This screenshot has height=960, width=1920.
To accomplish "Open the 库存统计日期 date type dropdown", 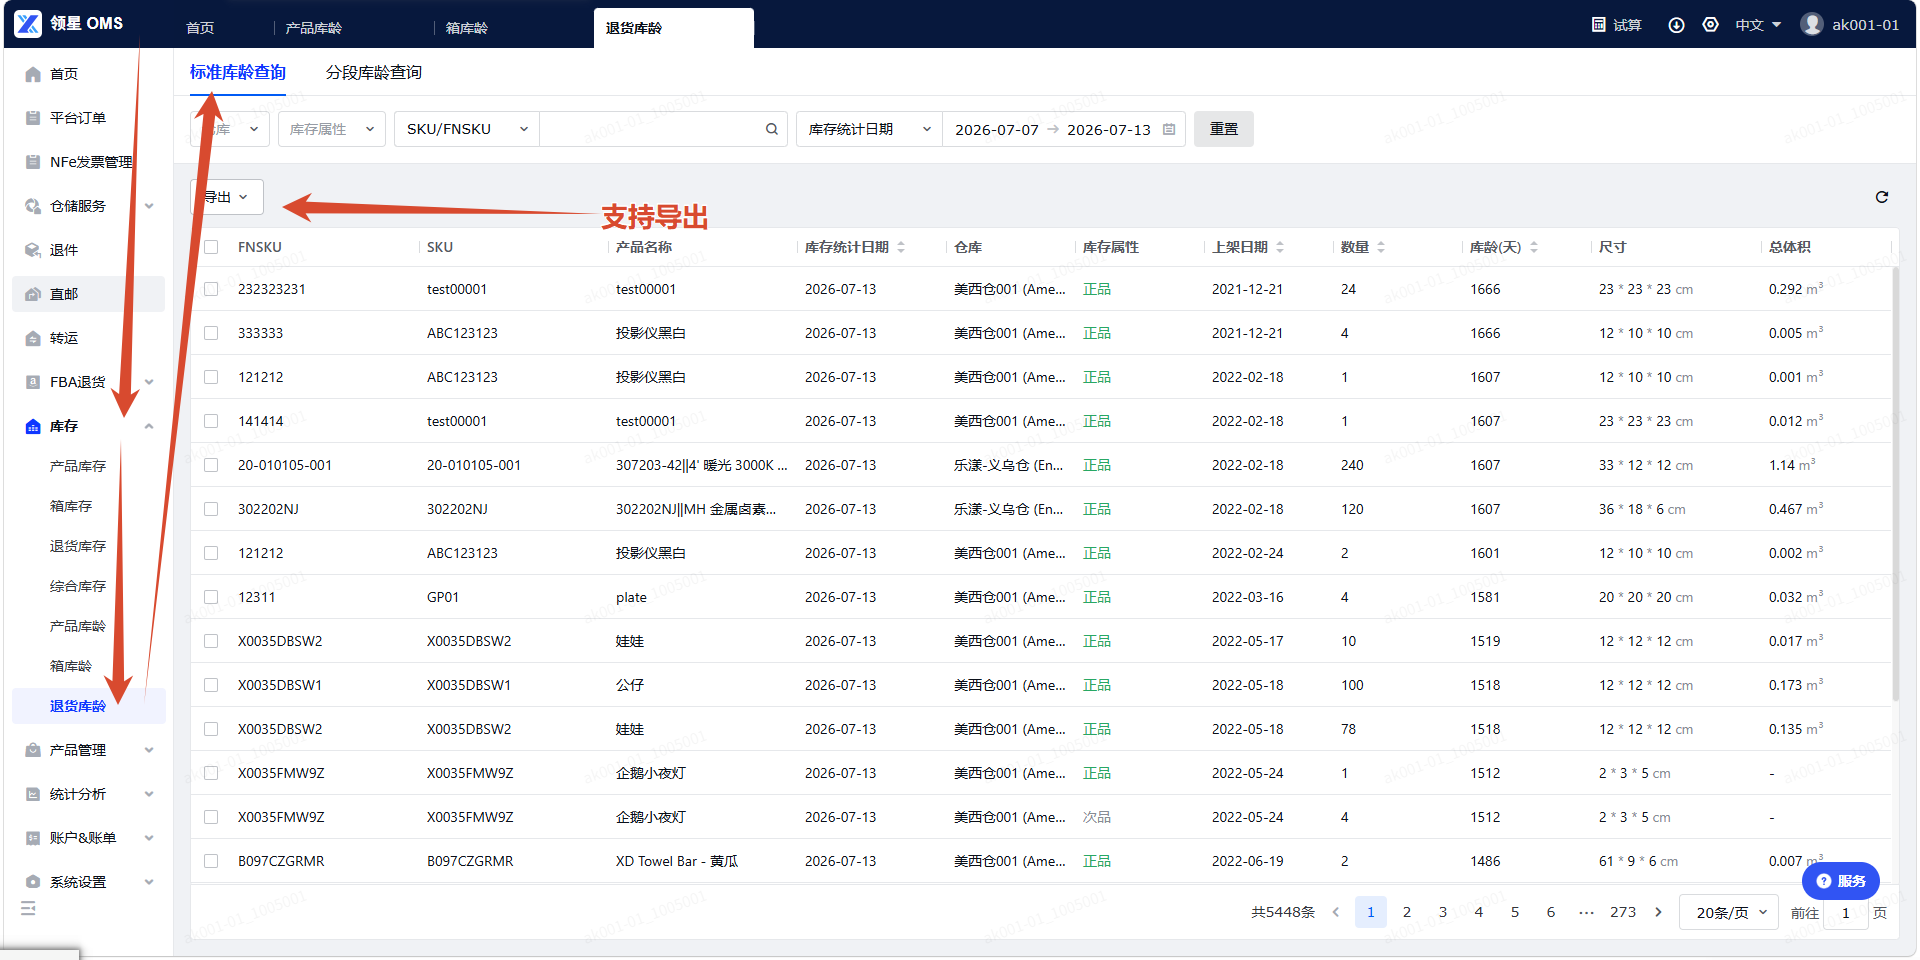I will (x=869, y=129).
